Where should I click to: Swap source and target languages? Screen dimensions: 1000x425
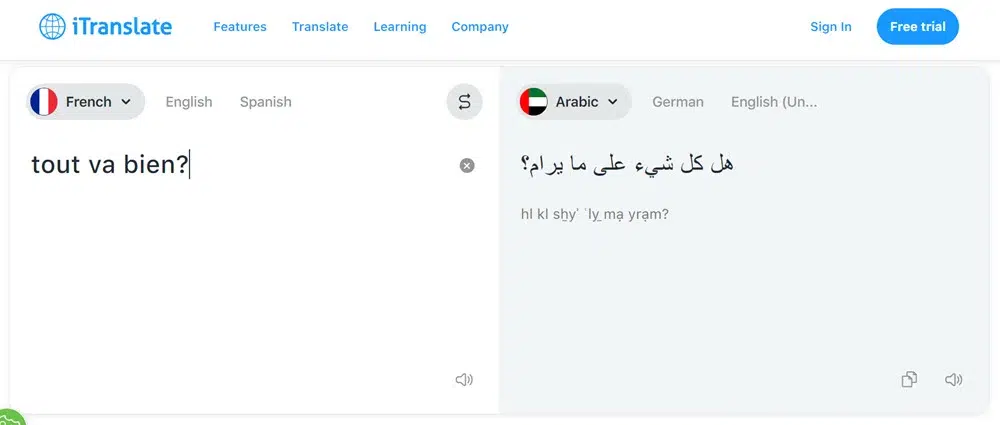coord(464,101)
